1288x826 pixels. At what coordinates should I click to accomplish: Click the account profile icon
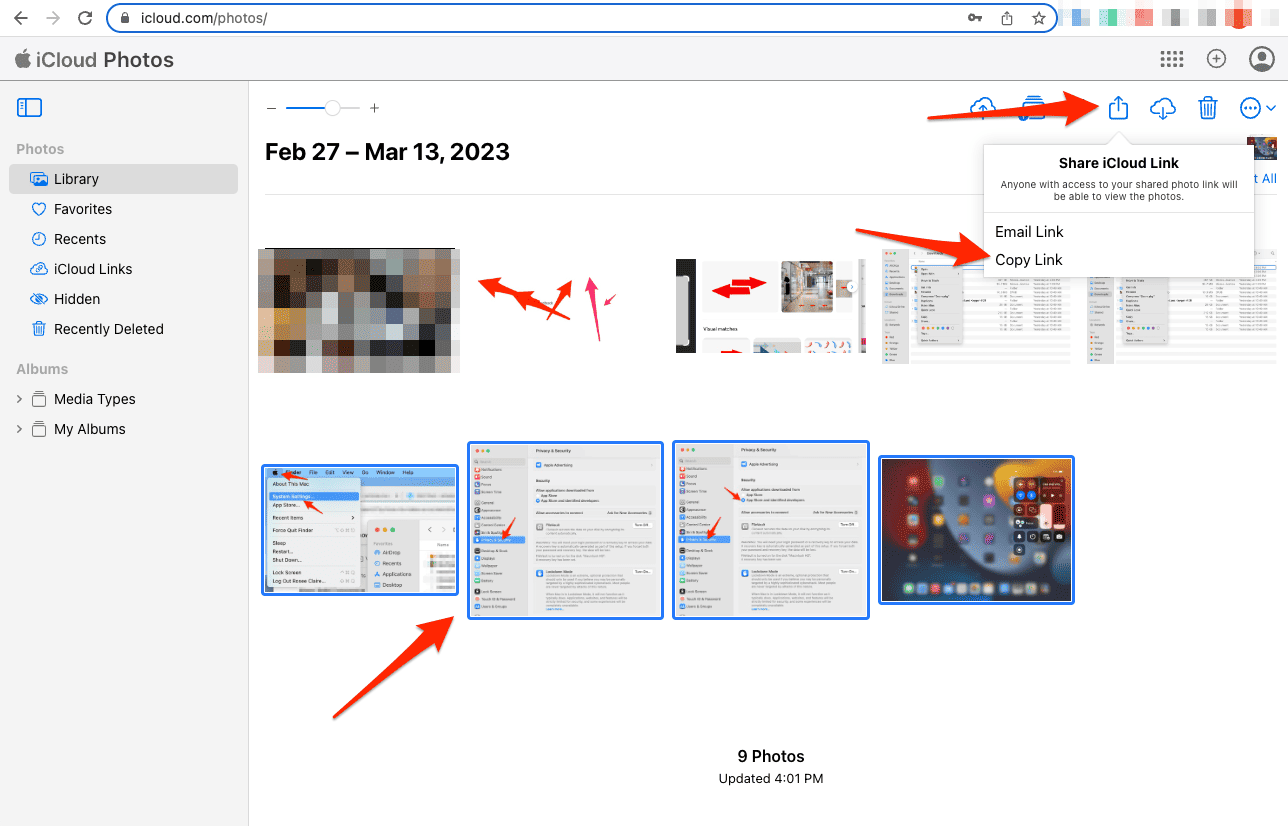(1261, 59)
